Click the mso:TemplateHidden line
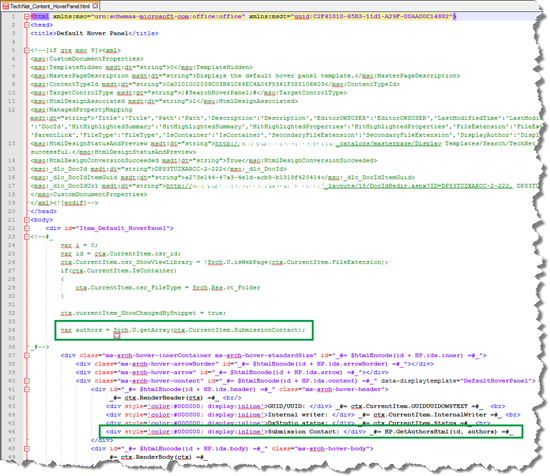Screen dimensions: 550x476 pos(141,67)
